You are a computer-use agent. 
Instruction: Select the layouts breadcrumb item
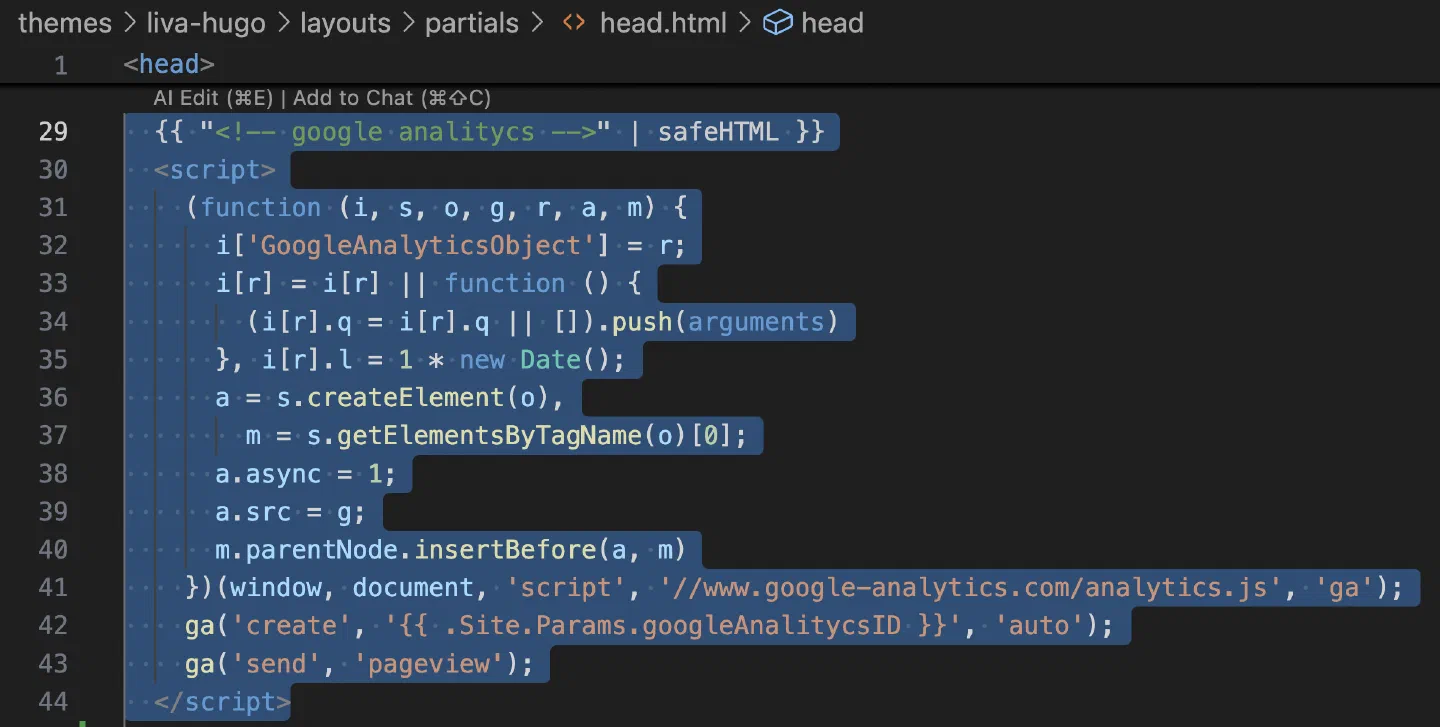[x=346, y=23]
